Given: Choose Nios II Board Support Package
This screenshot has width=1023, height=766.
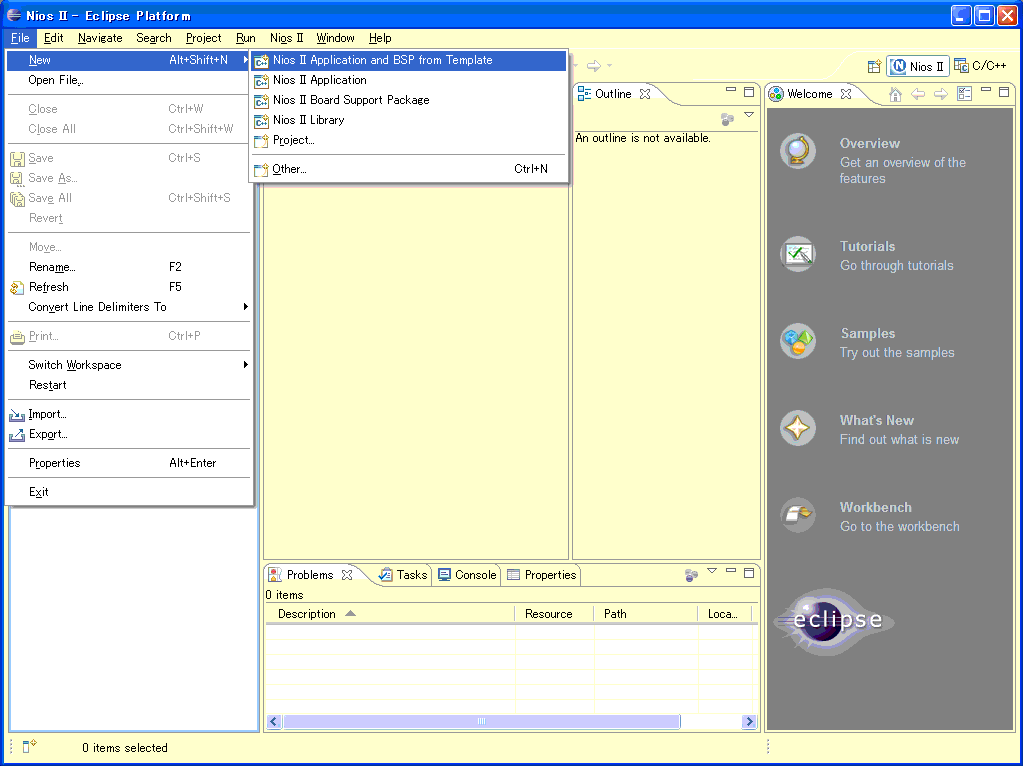Looking at the screenshot, I should click(409, 100).
